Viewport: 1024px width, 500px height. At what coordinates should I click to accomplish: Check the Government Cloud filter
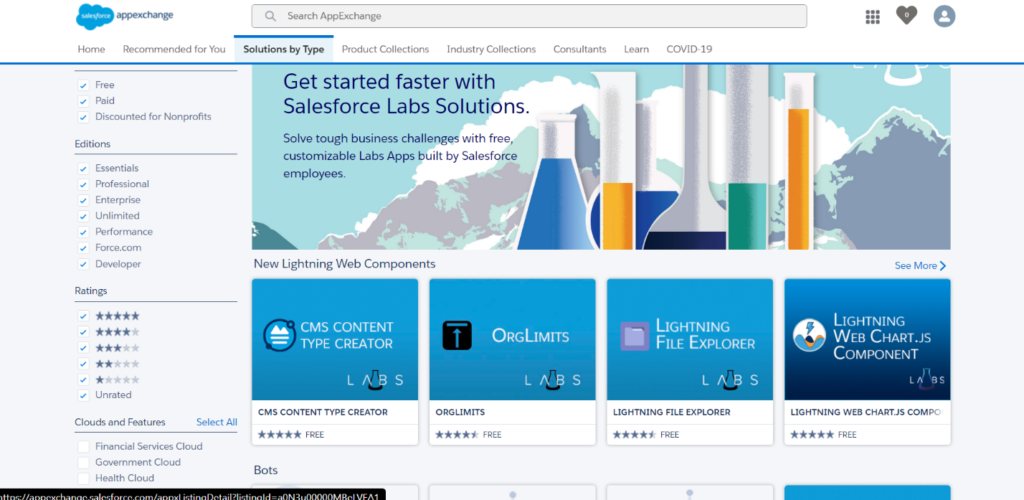[x=83, y=462]
